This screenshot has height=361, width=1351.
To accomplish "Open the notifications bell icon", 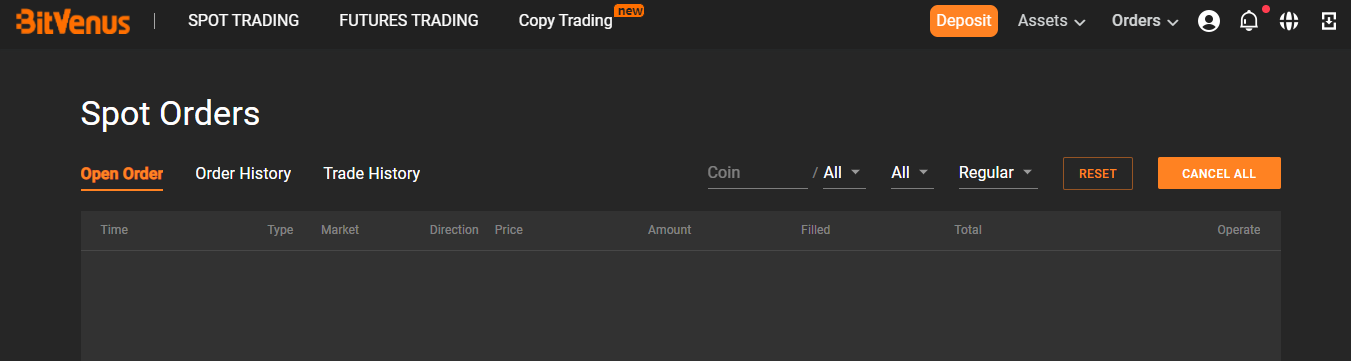I will coord(1249,21).
